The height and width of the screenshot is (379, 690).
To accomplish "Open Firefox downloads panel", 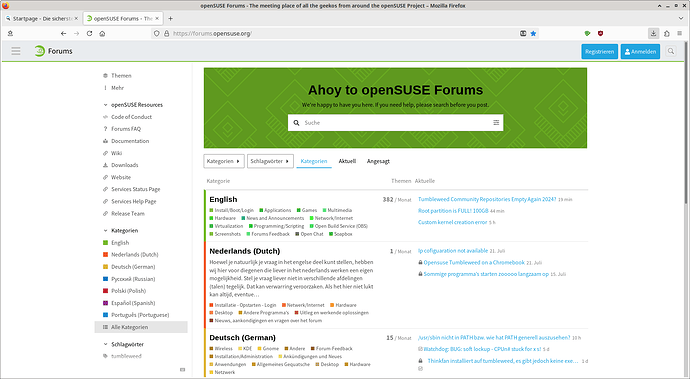I will 653,33.
